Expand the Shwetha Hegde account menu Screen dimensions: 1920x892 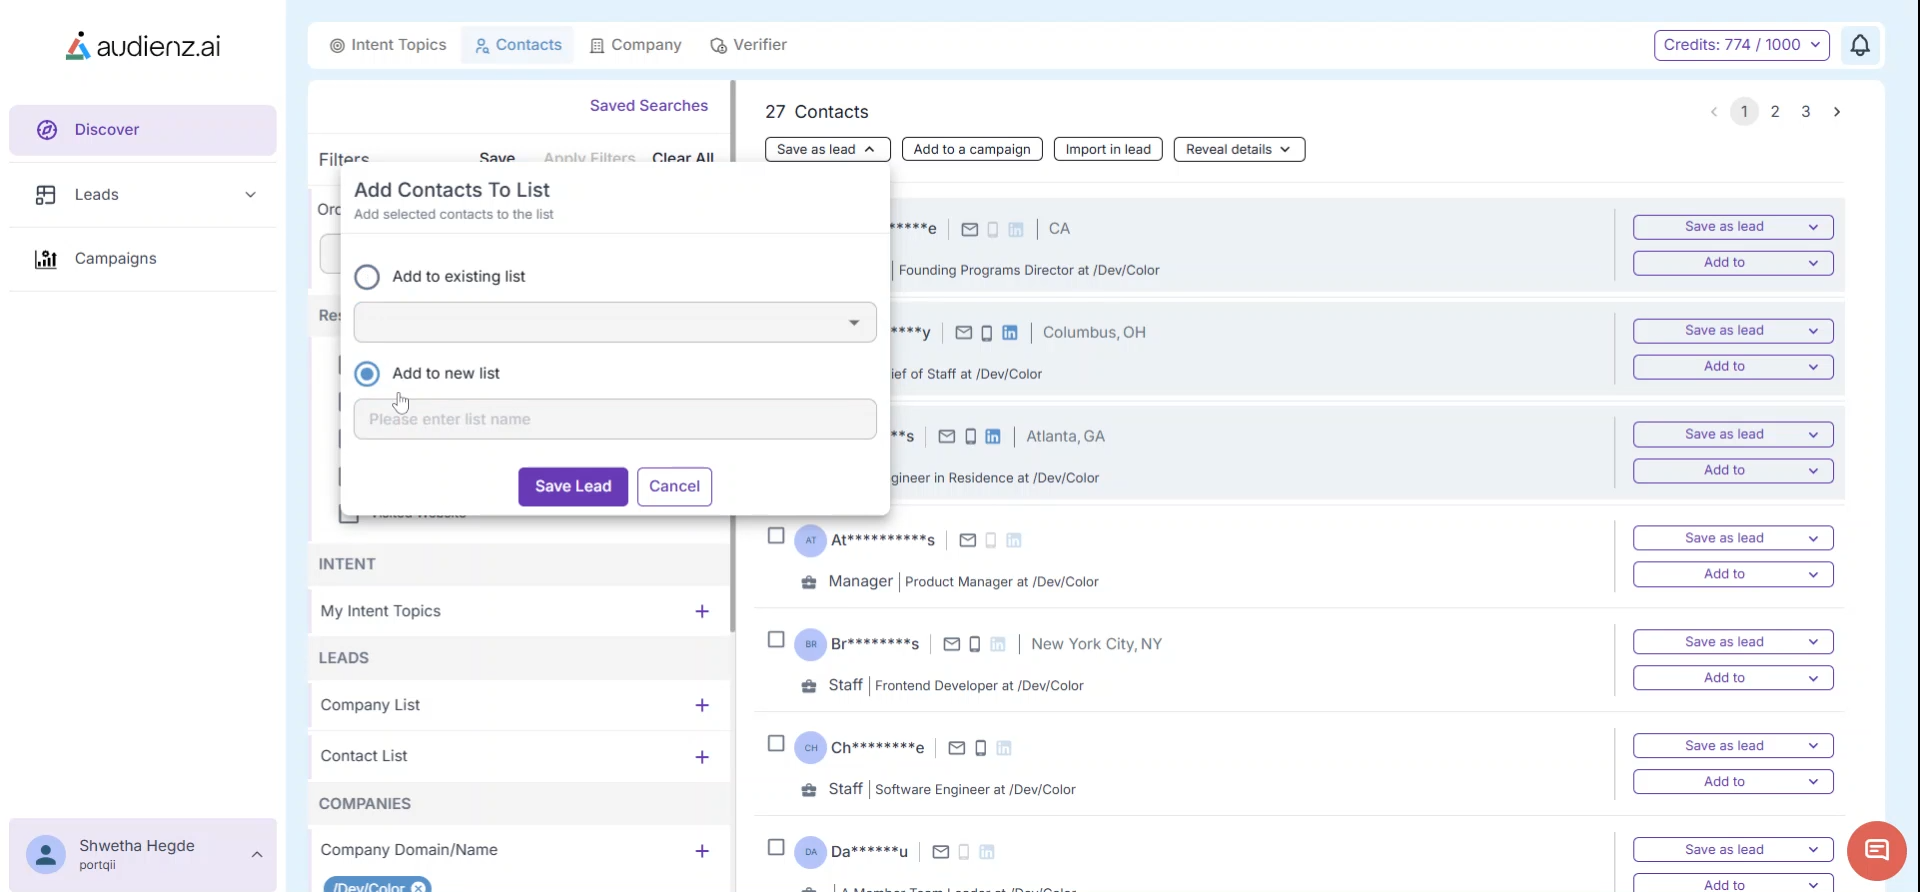point(257,855)
